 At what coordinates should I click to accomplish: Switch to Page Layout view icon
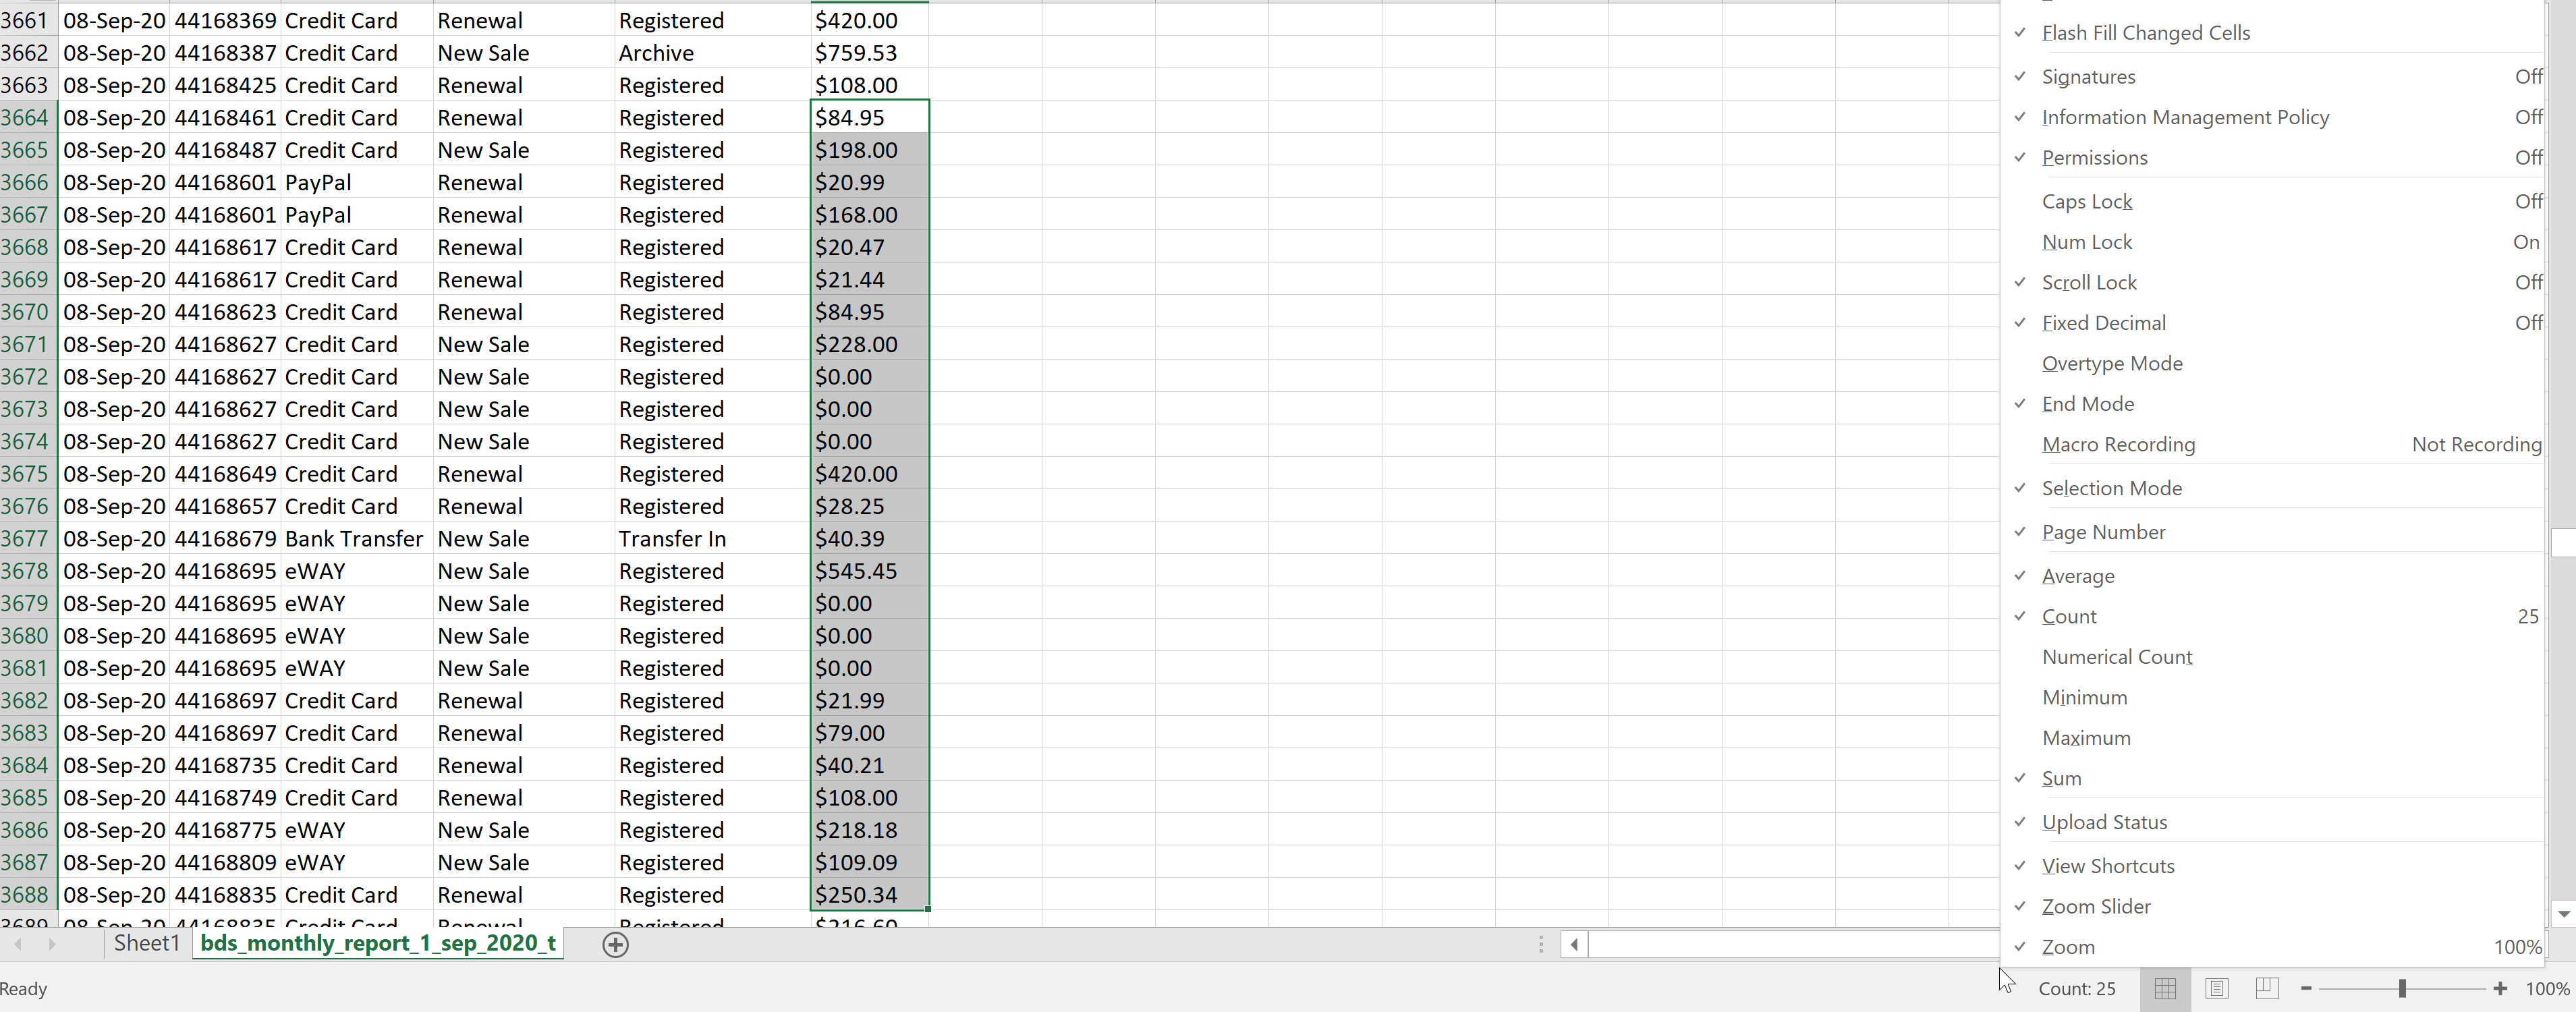[x=2216, y=988]
